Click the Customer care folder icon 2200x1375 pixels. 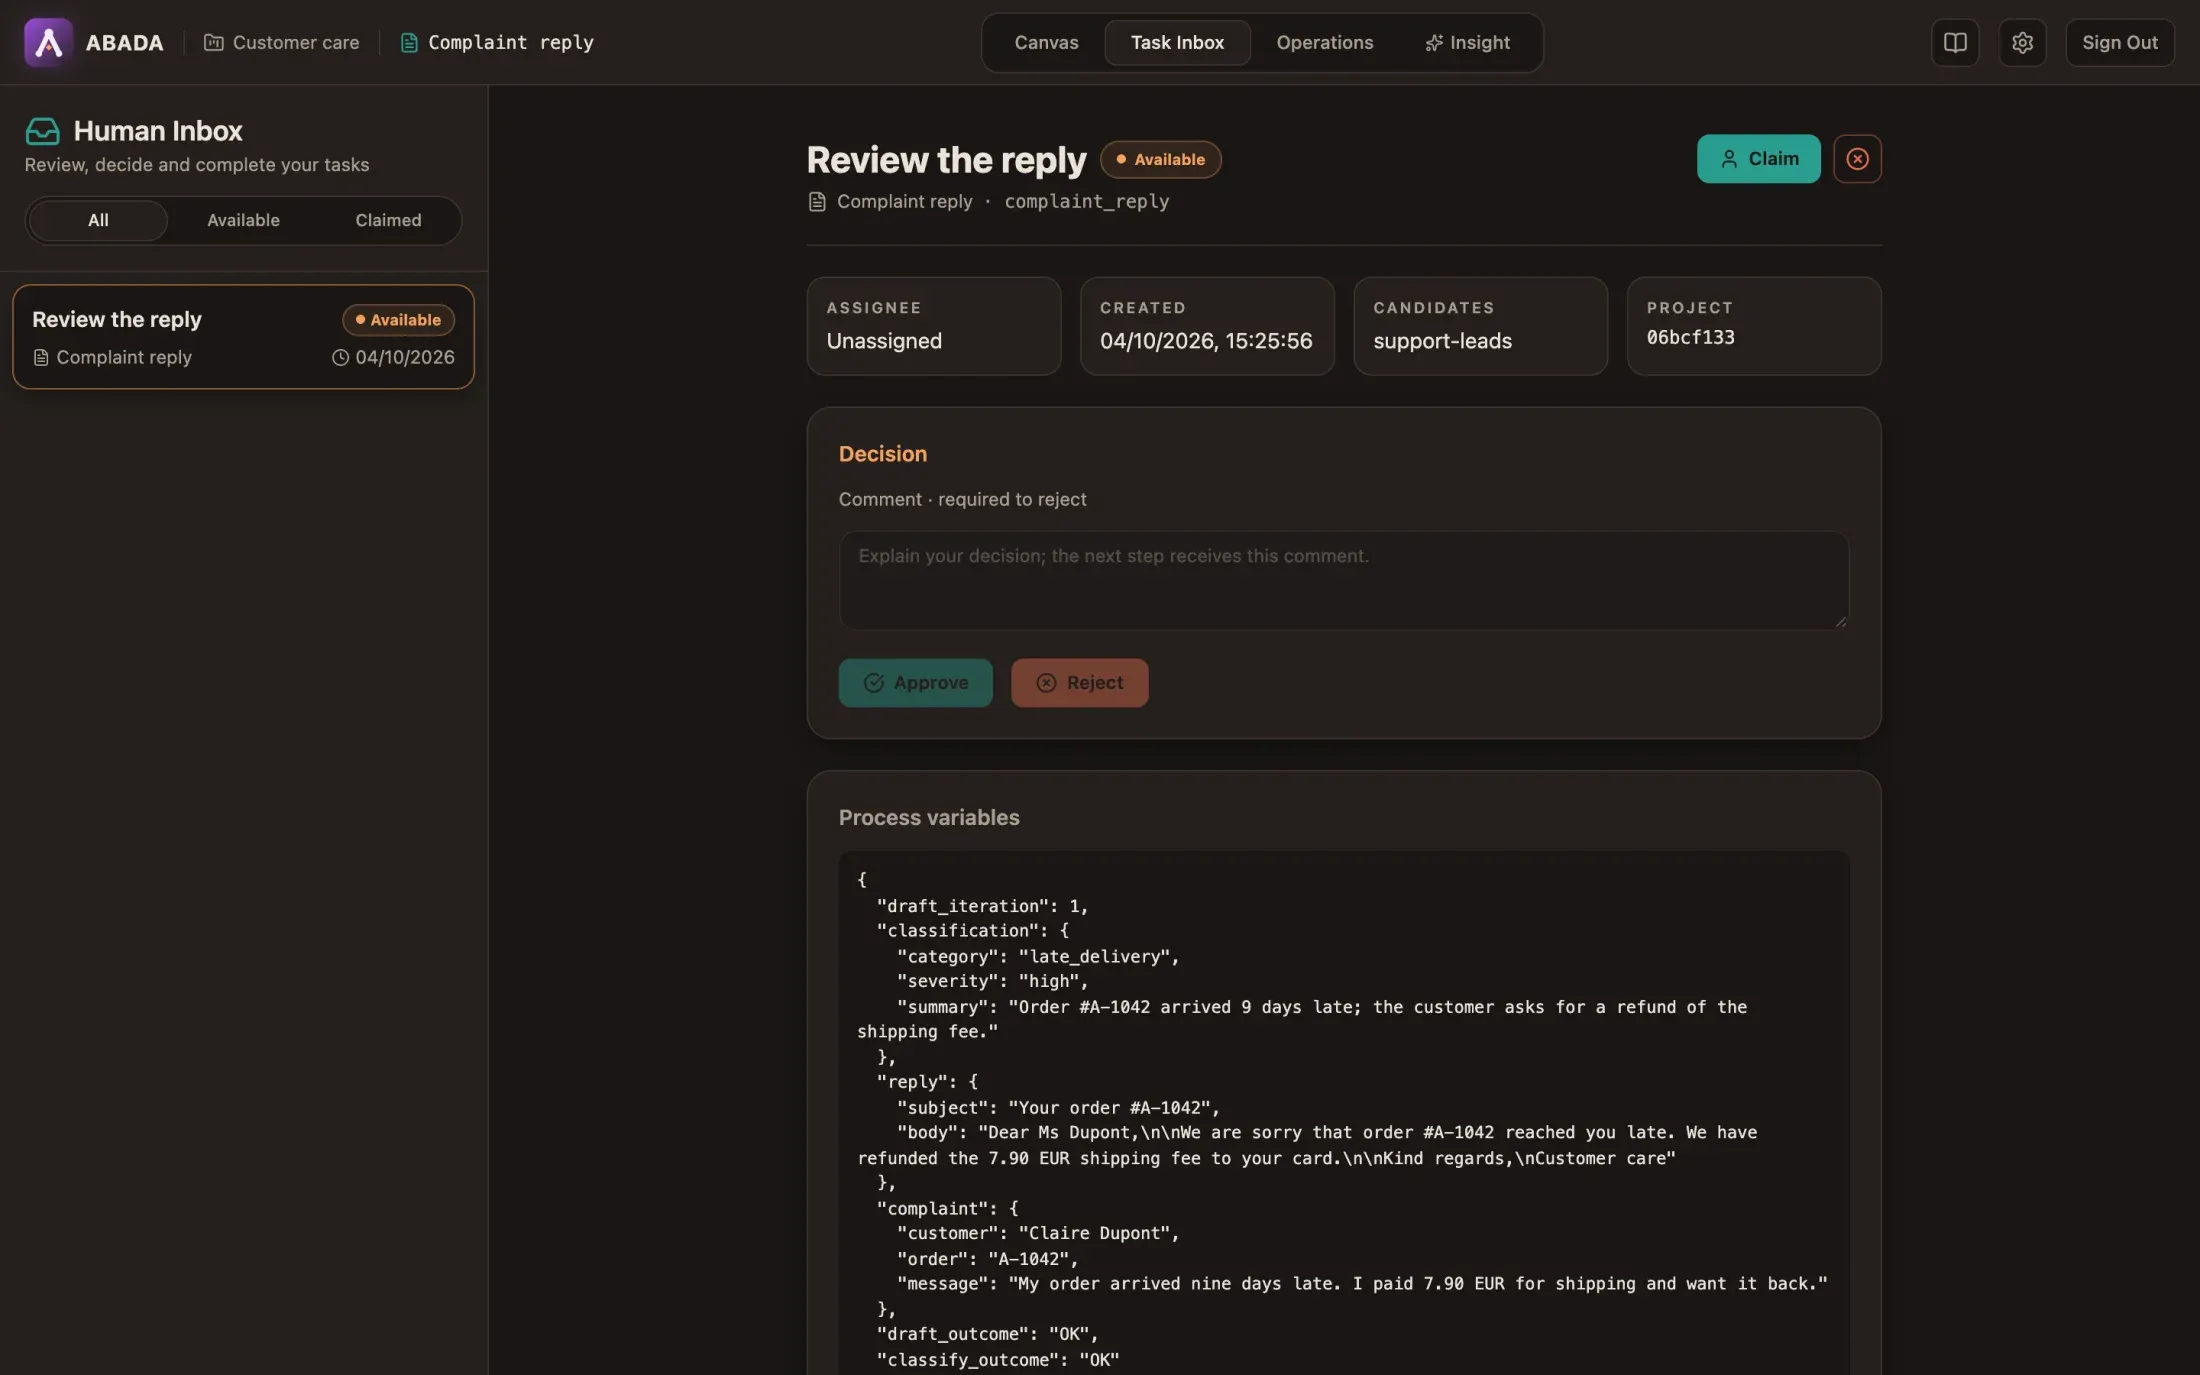213,42
